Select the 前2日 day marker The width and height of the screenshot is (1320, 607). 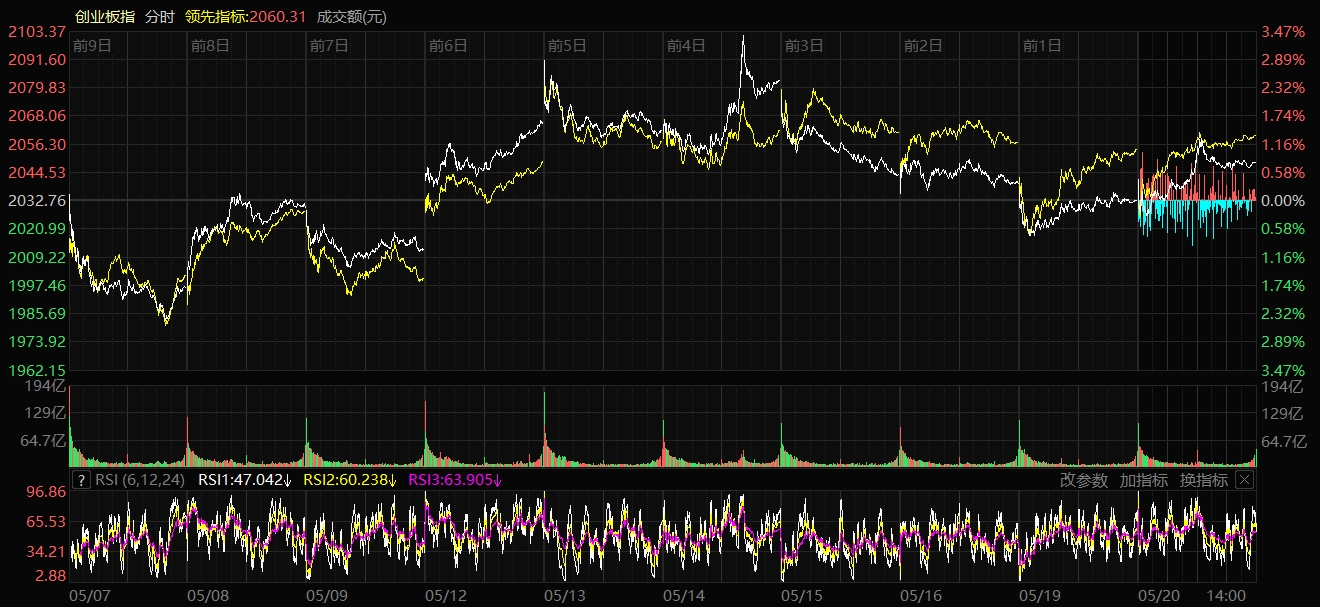coord(923,45)
